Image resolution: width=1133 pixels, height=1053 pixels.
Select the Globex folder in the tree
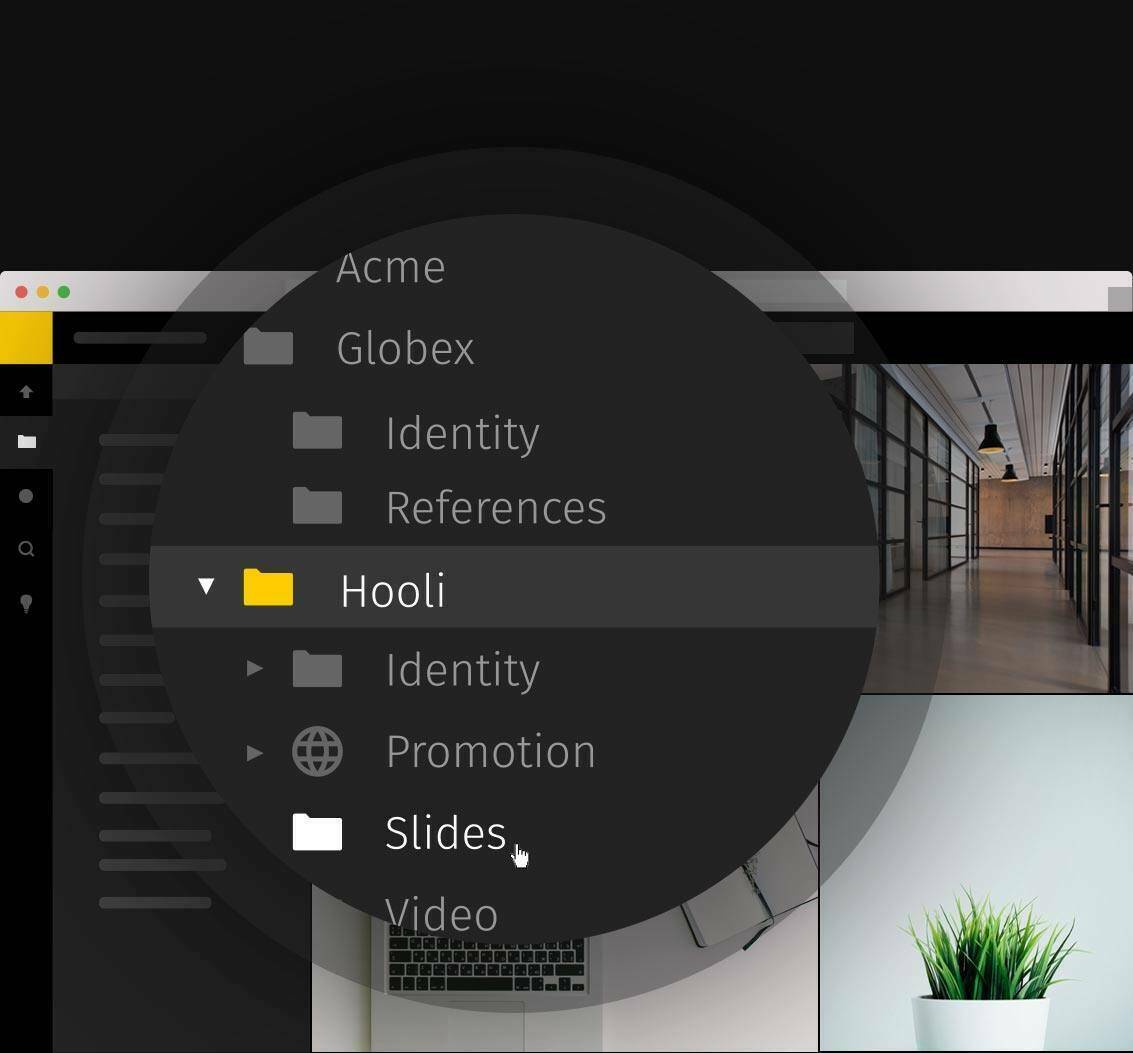click(405, 349)
